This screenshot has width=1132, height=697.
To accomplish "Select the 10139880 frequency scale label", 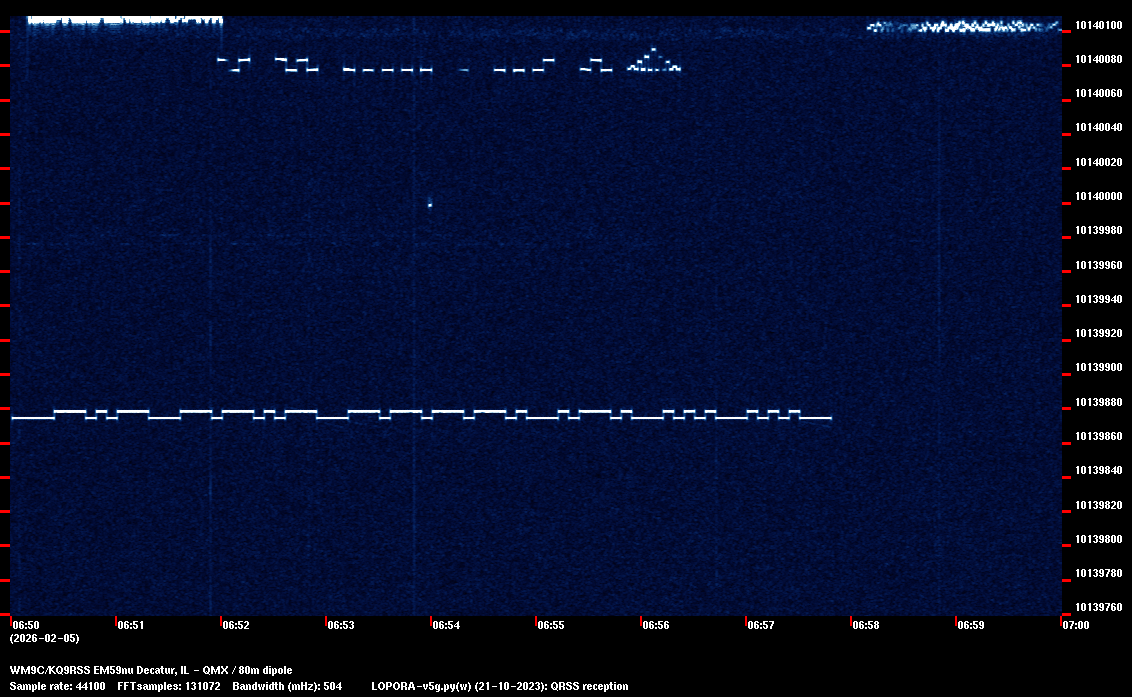I will click(1099, 402).
